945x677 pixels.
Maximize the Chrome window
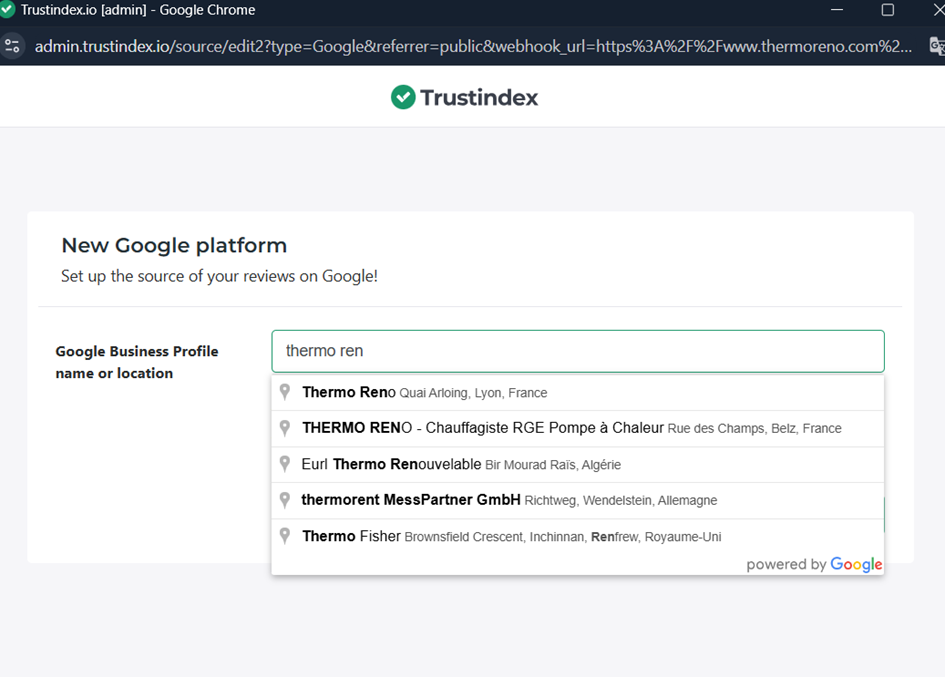point(887,10)
